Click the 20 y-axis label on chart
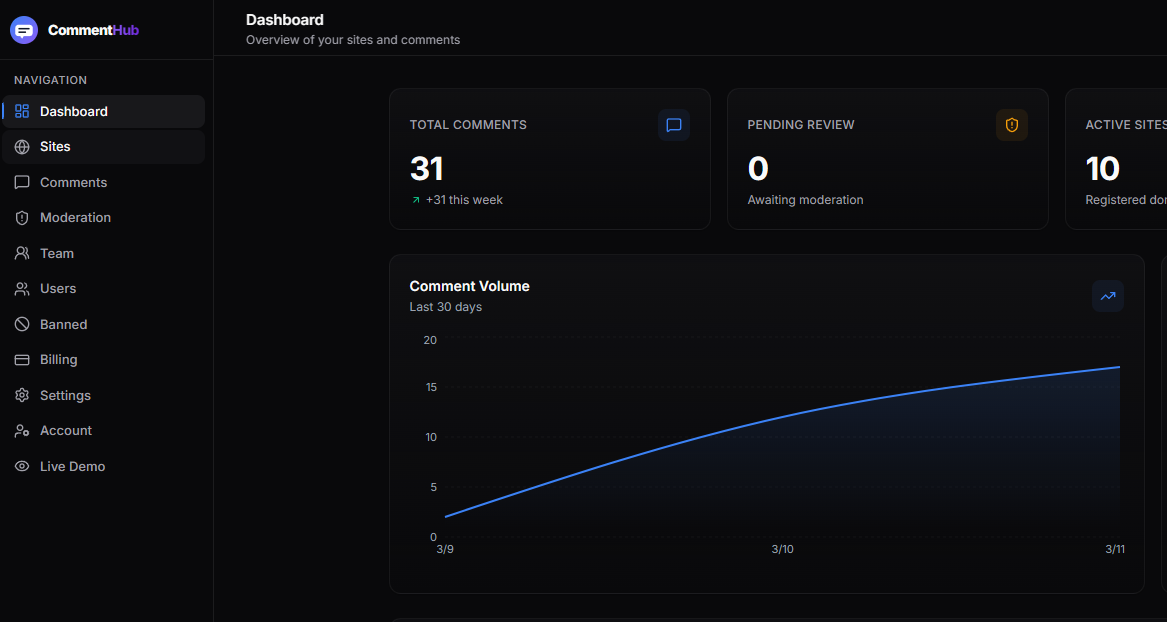The image size is (1167, 622). coord(430,340)
